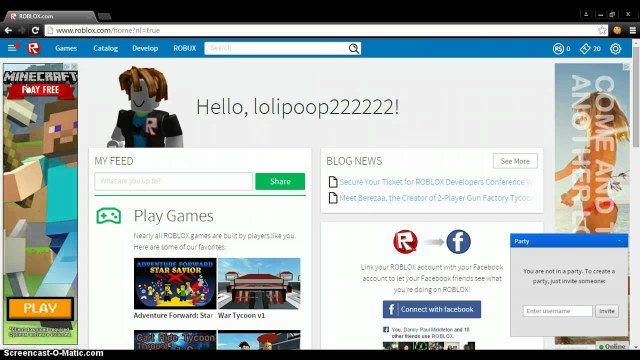
Task: Click the Adventure Forward: Star game title
Action: [173, 316]
